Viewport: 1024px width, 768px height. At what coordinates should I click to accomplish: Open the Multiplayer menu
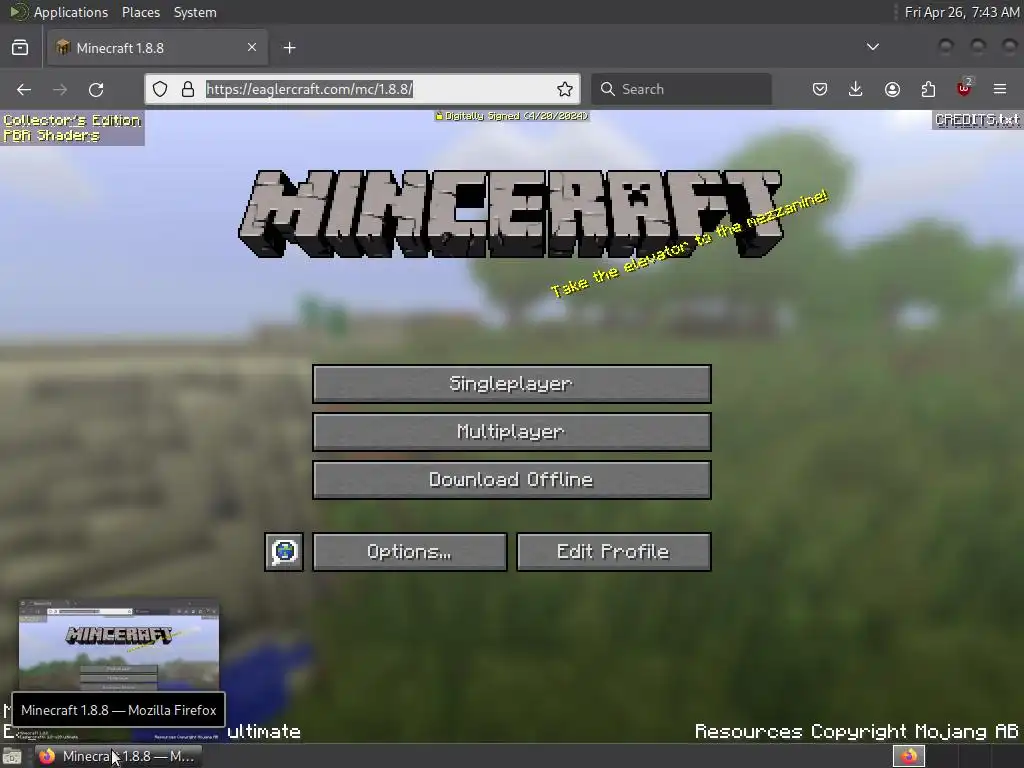tap(511, 432)
